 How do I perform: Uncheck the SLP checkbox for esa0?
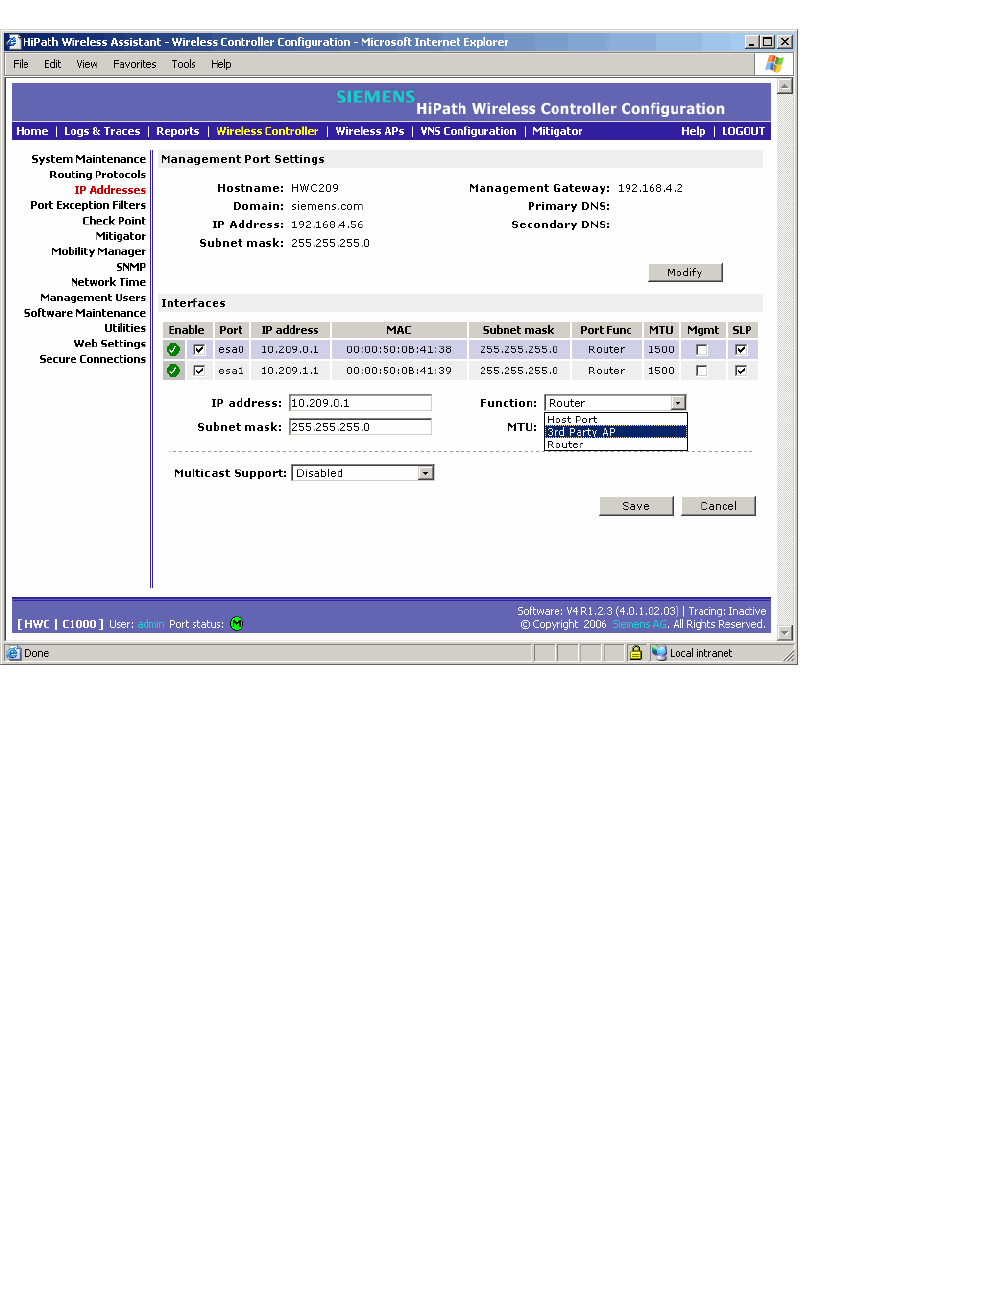[x=741, y=350]
